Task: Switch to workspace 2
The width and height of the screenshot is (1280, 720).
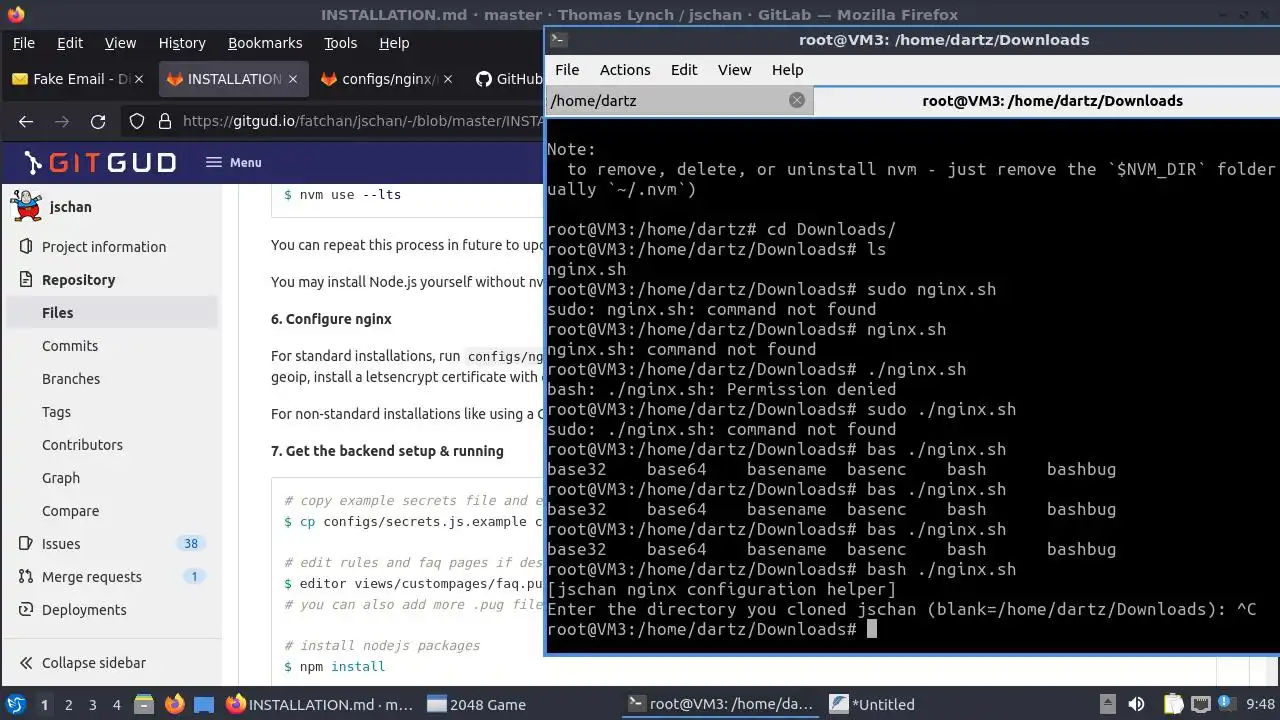Action: [x=68, y=704]
